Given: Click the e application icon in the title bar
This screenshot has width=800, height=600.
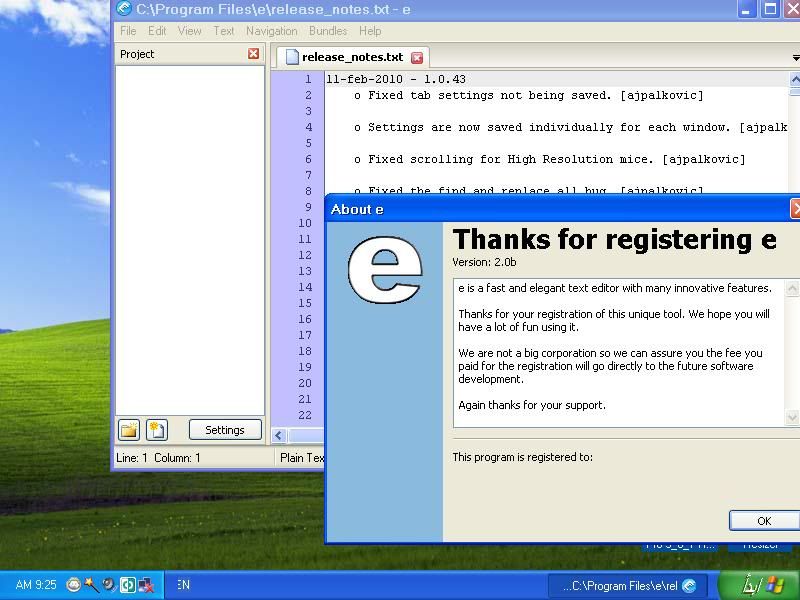Looking at the screenshot, I should [x=124, y=9].
